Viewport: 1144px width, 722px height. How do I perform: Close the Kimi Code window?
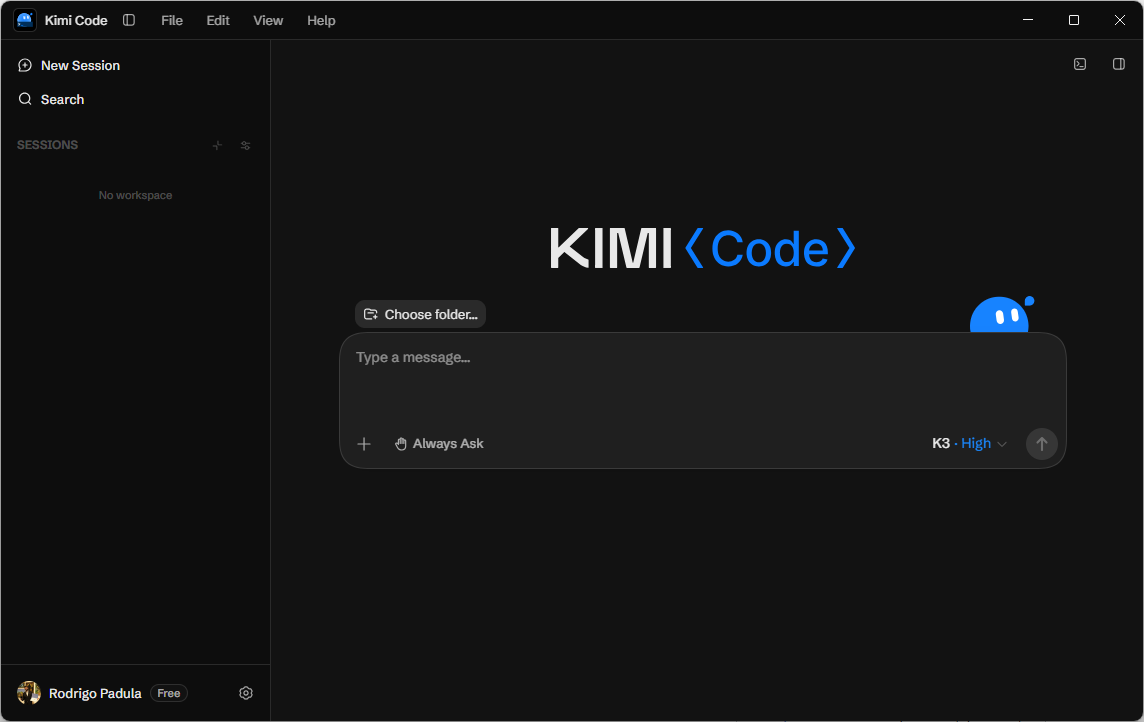pyautogui.click(x=1119, y=20)
